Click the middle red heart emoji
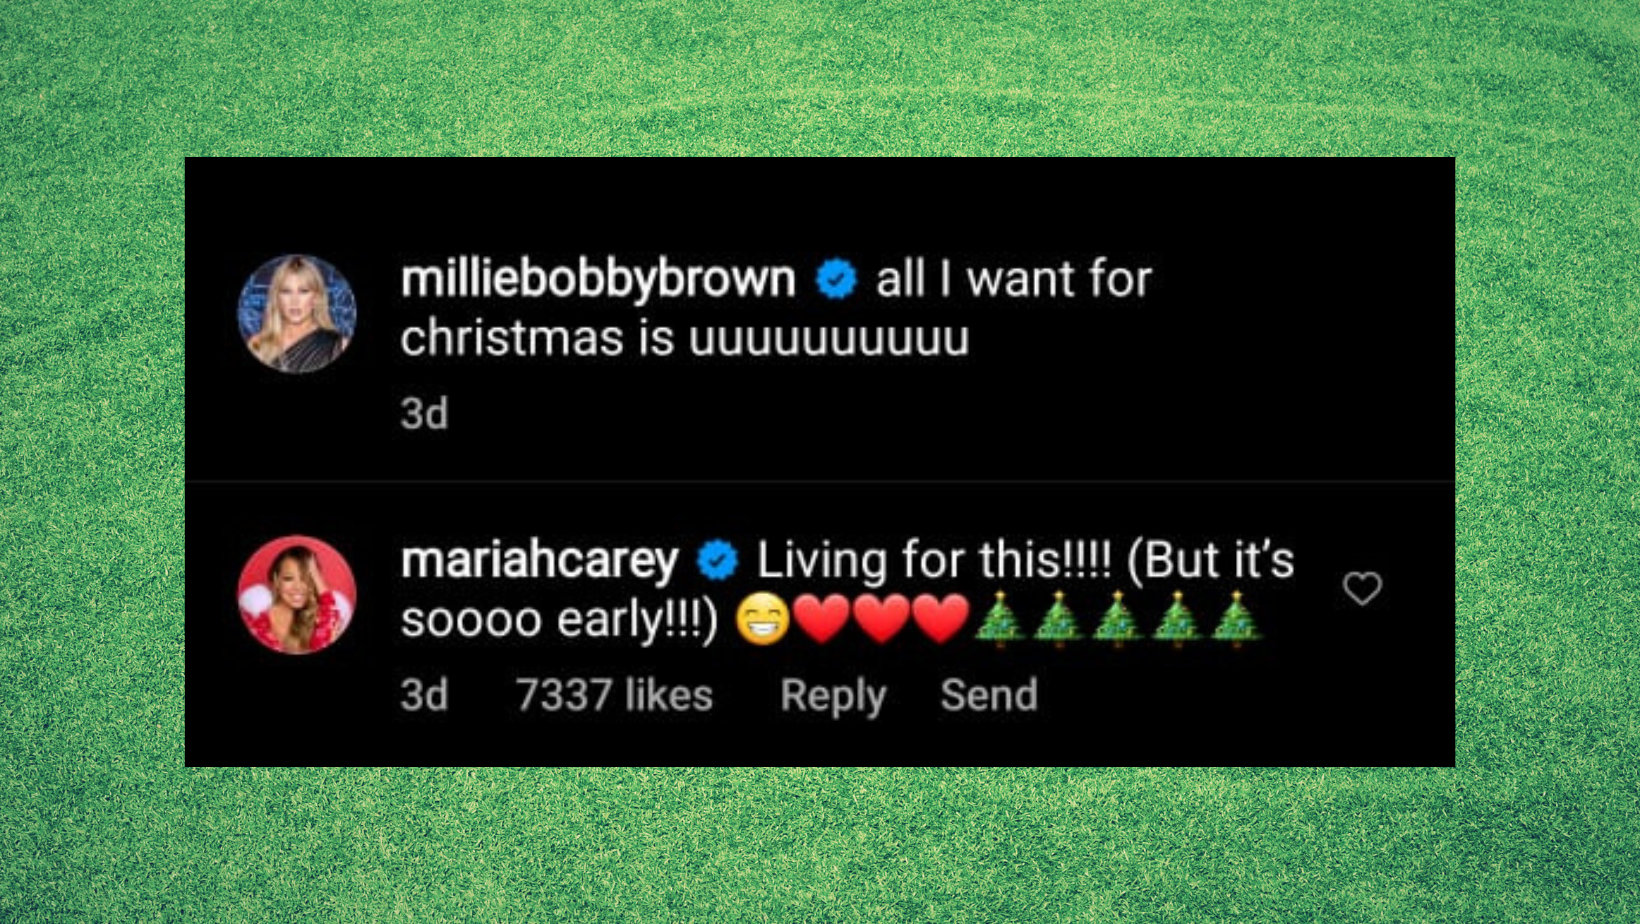The width and height of the screenshot is (1640, 924). pos(882,619)
